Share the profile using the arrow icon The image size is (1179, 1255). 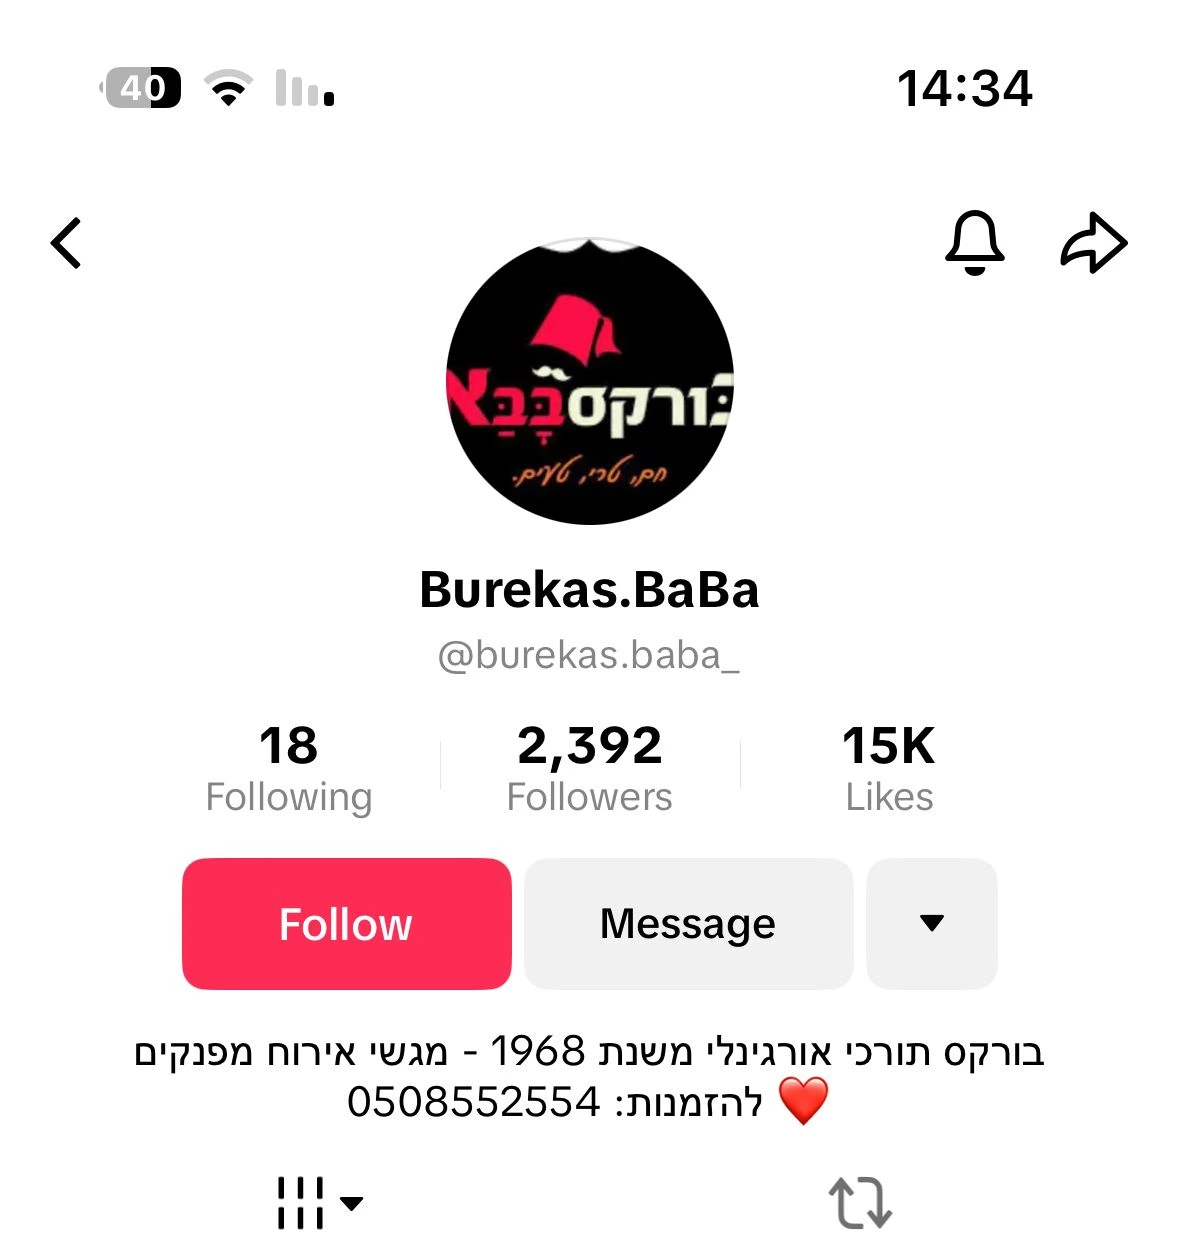(1094, 243)
